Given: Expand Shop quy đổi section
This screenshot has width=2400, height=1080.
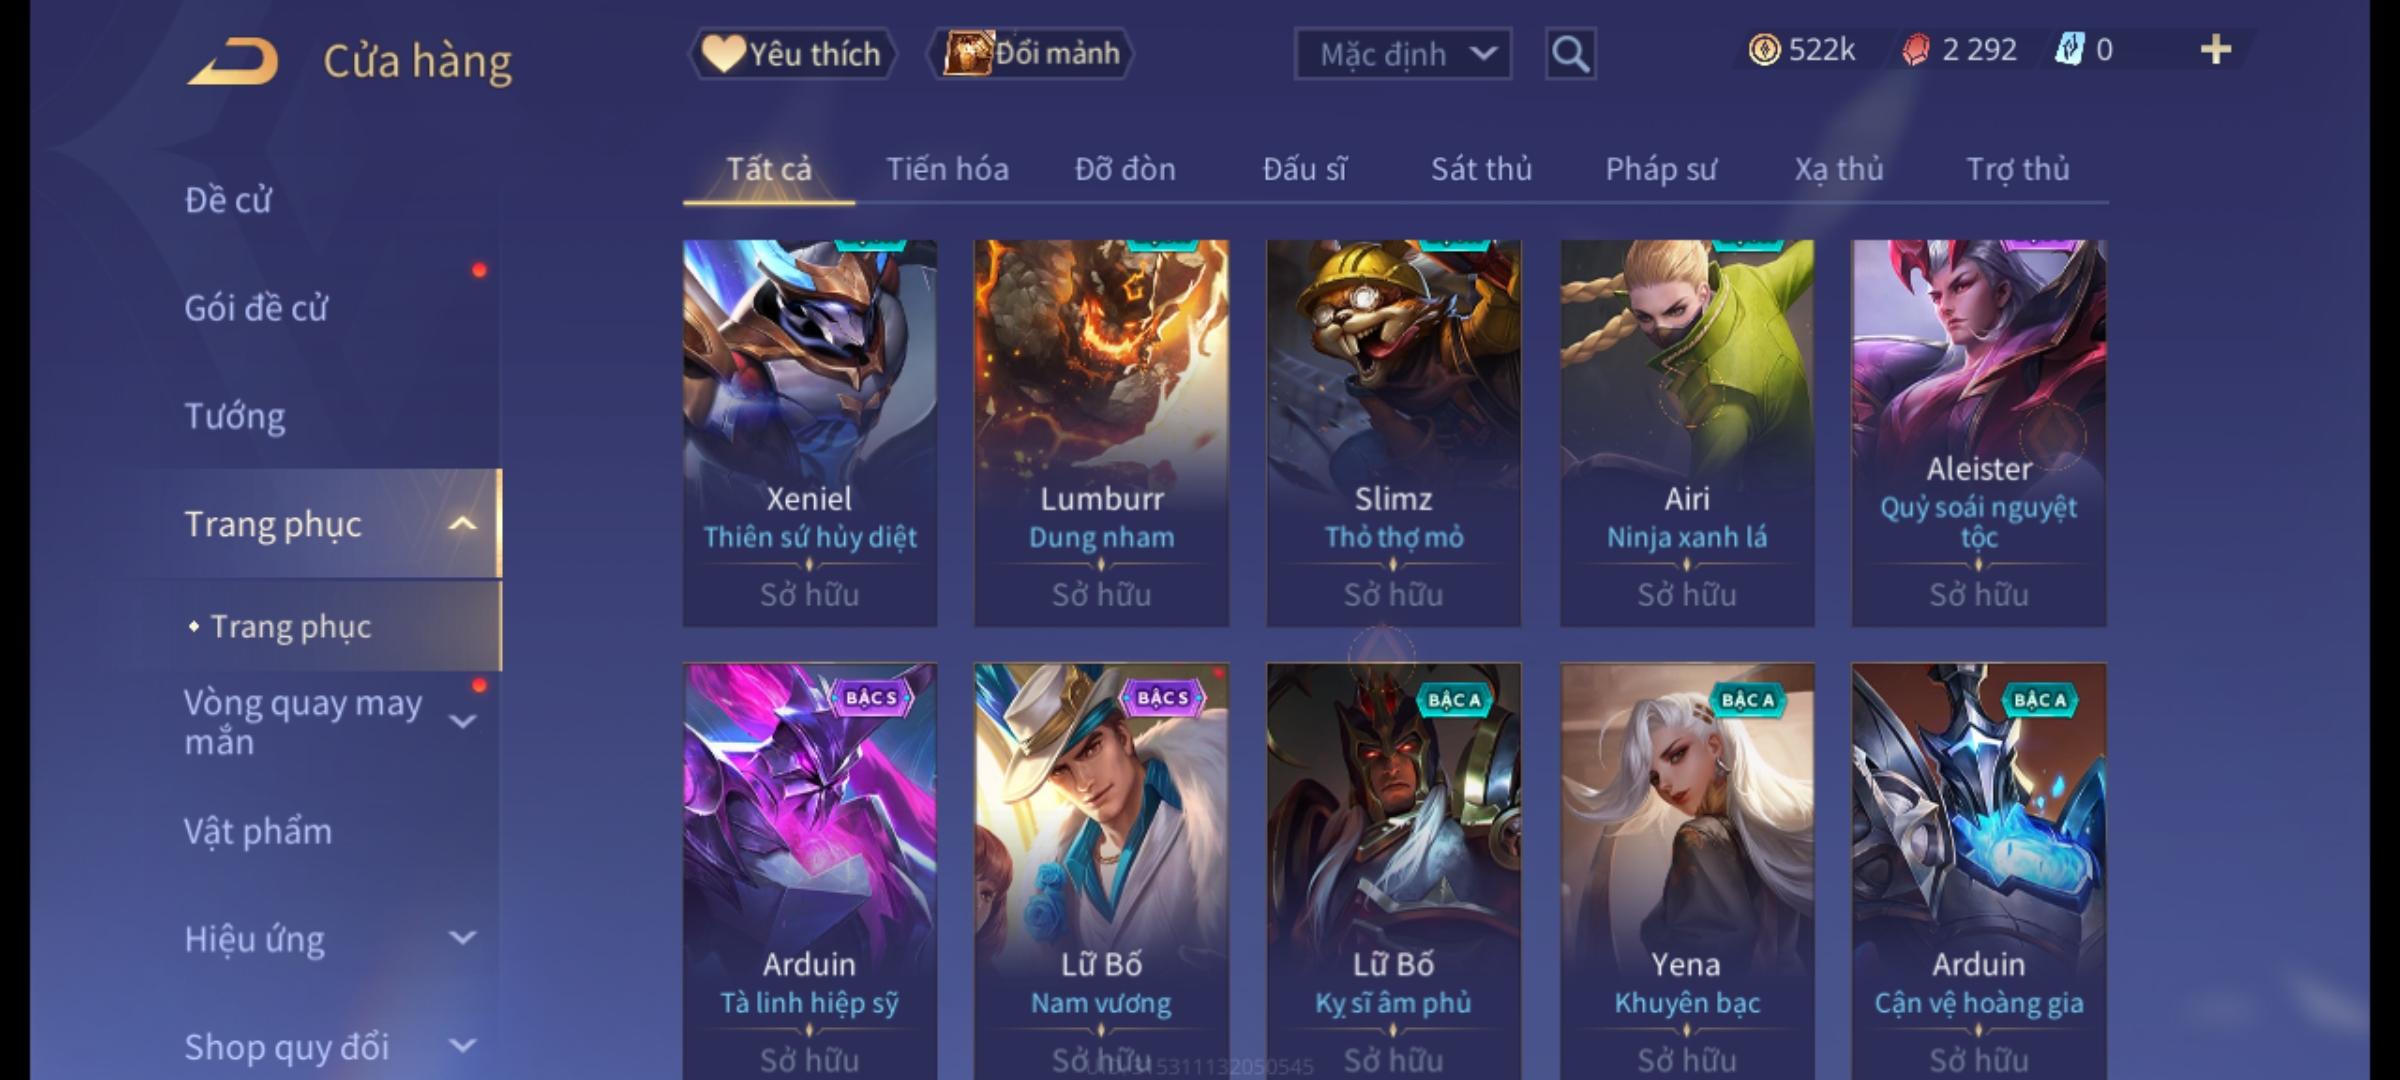Looking at the screenshot, I should click(x=462, y=1046).
